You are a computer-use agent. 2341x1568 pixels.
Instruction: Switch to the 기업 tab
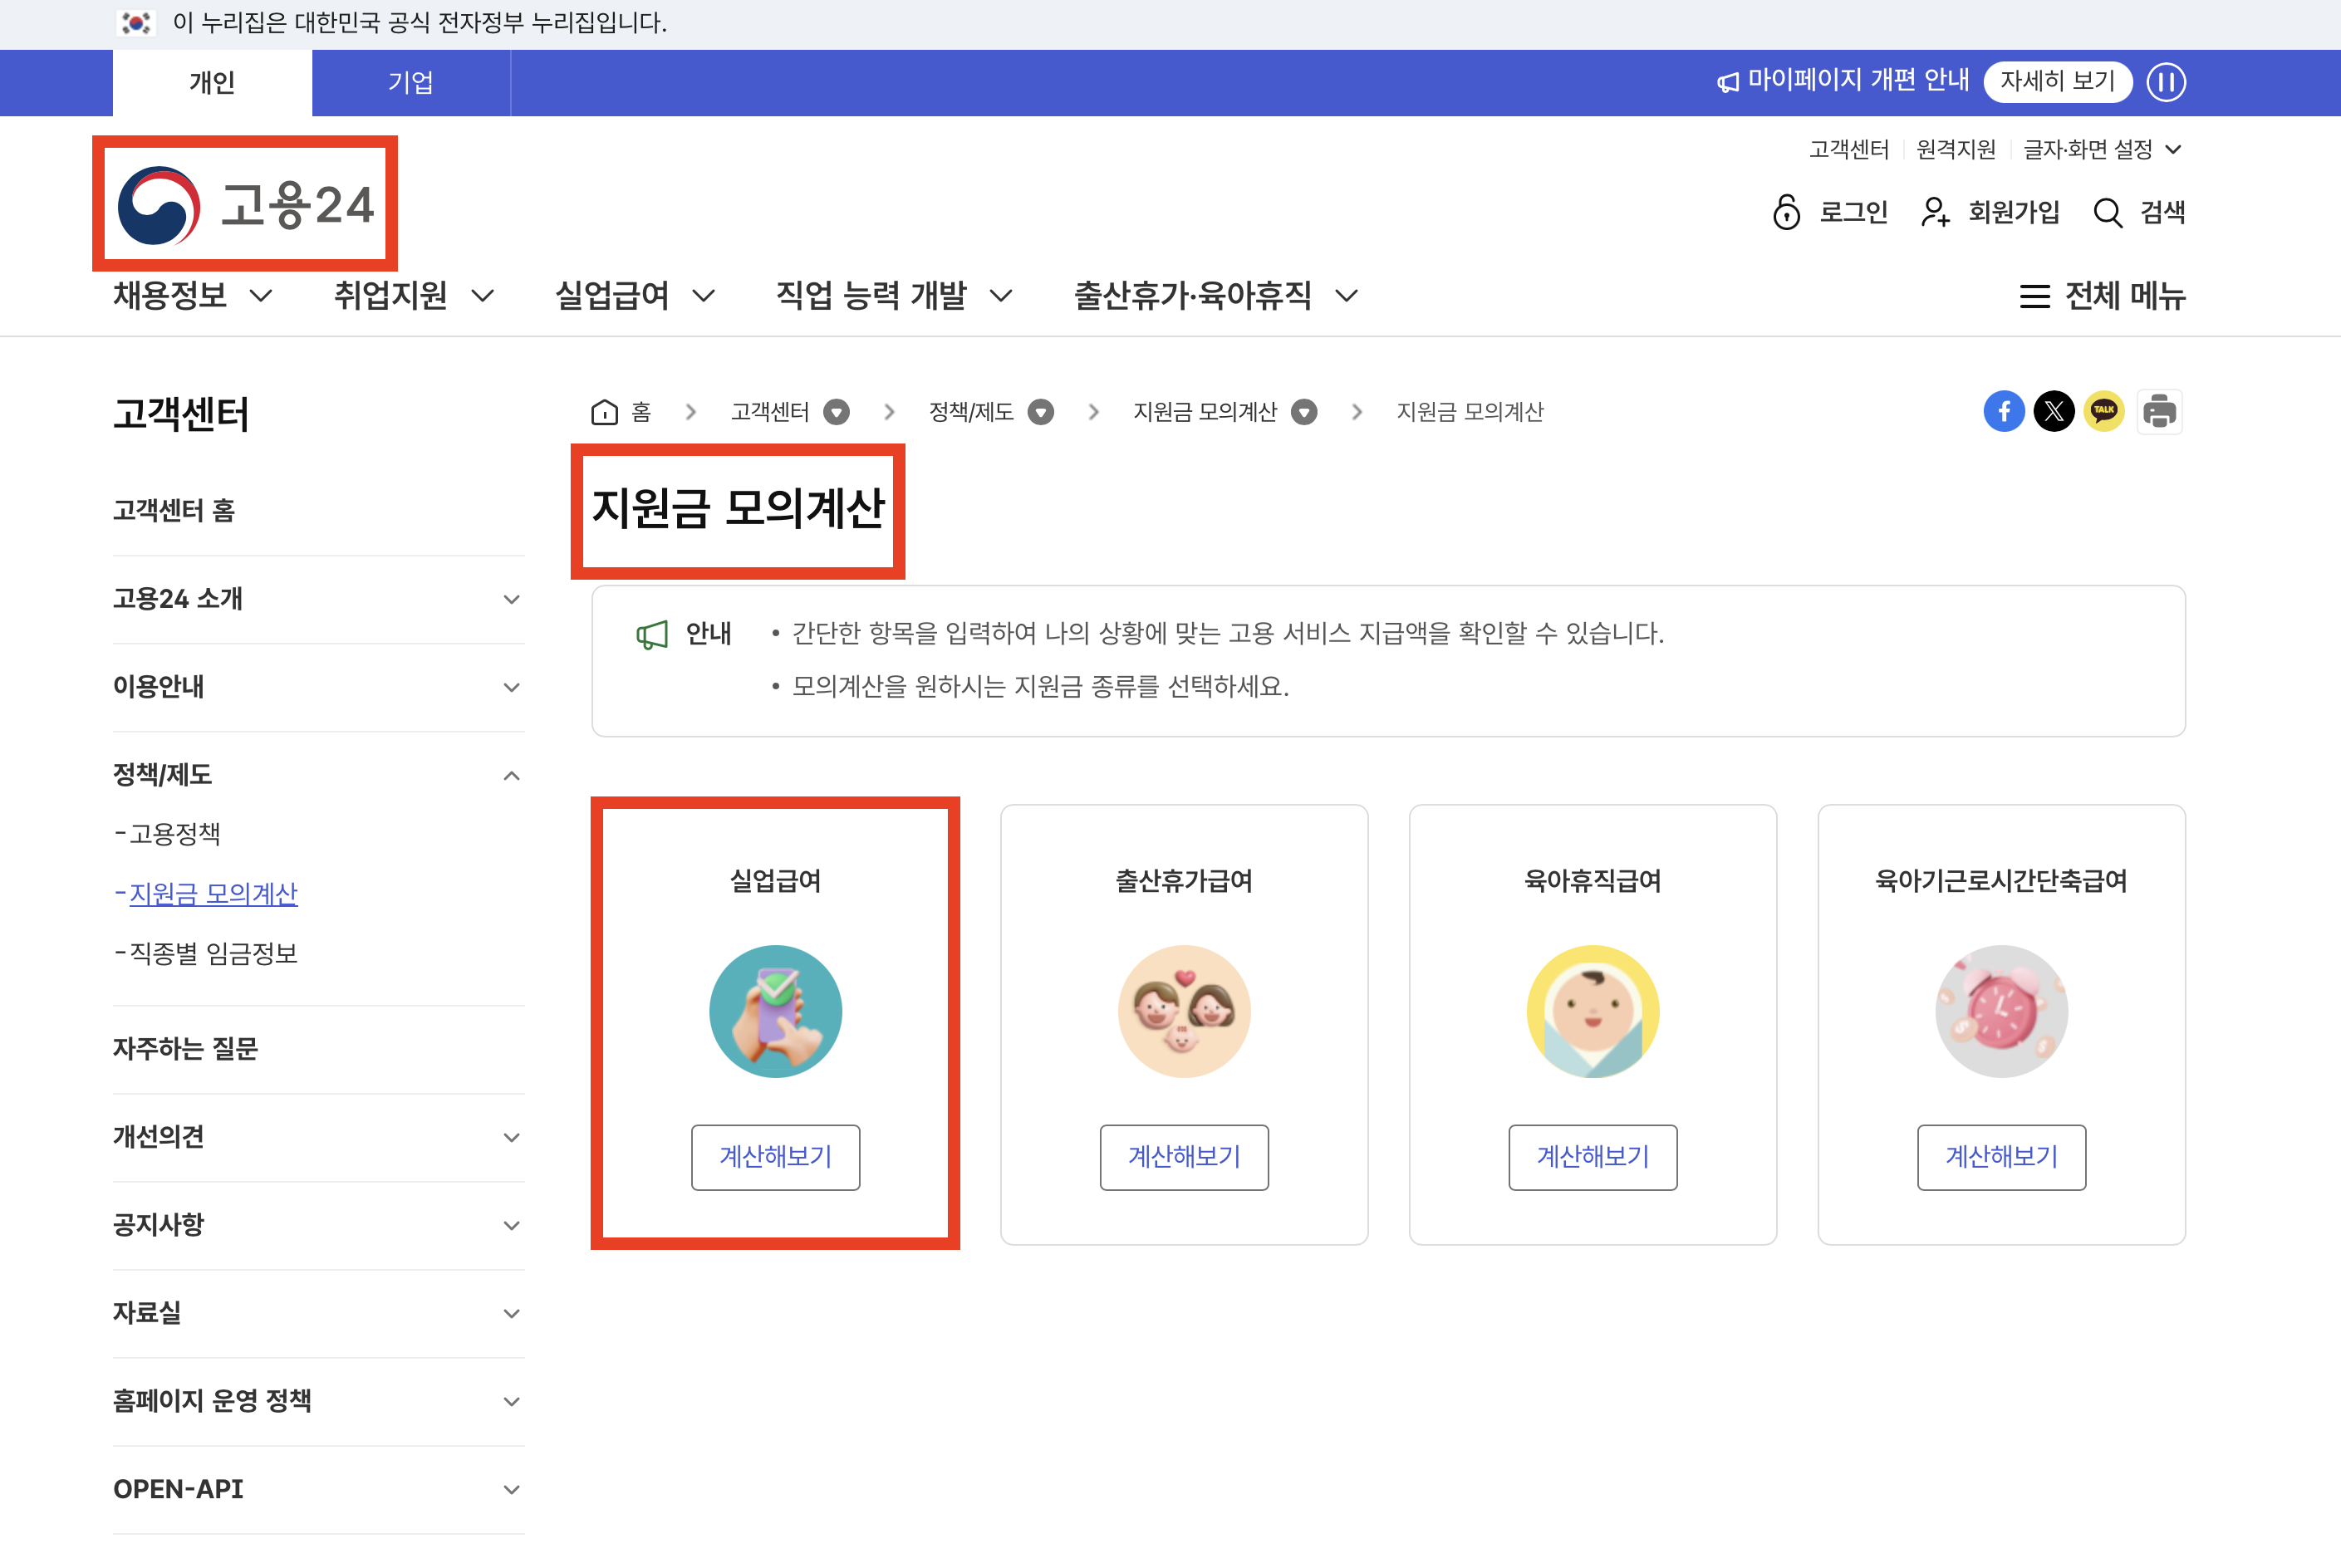point(410,83)
